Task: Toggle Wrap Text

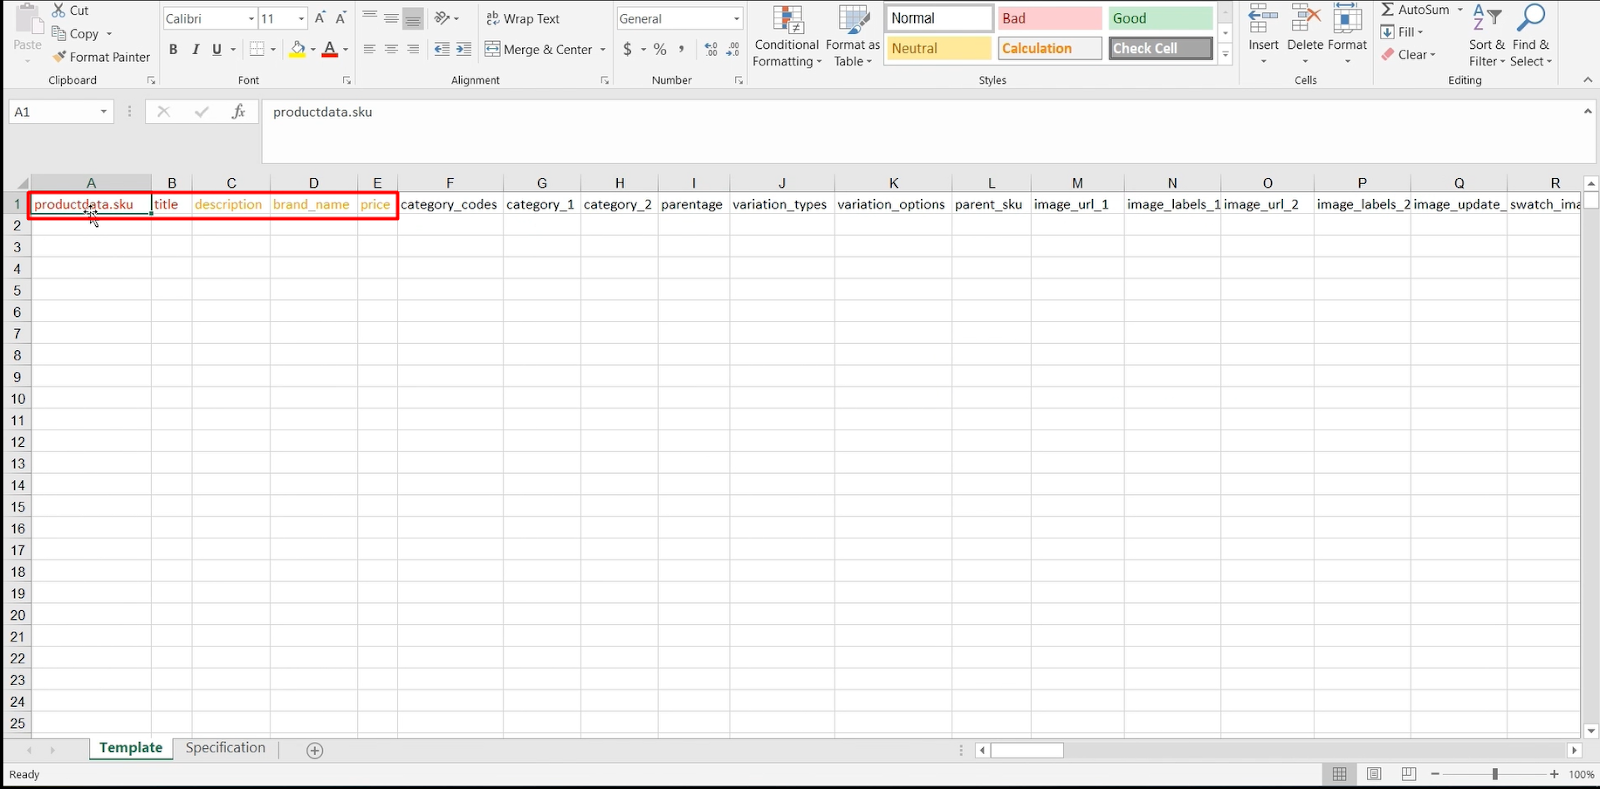Action: 523,18
